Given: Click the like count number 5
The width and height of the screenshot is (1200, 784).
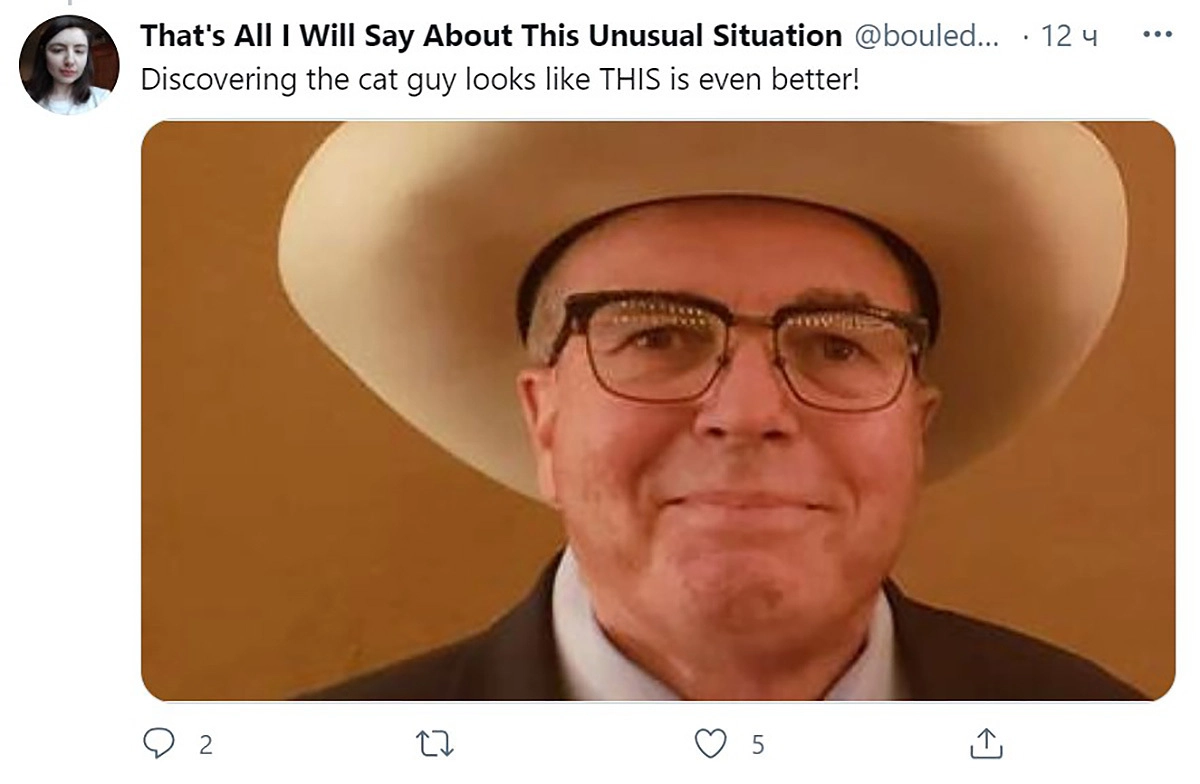Looking at the screenshot, I should tap(757, 745).
